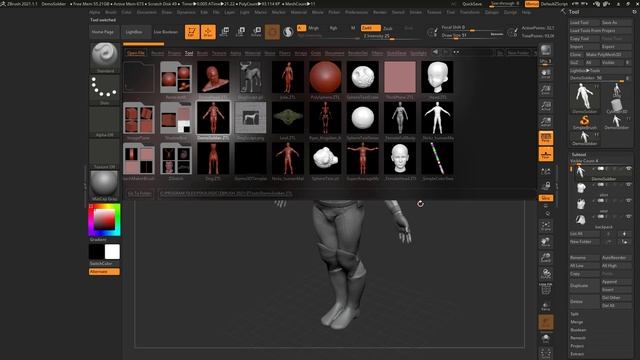
Task: Click the Append button in Subtool
Action: pyautogui.click(x=616, y=282)
